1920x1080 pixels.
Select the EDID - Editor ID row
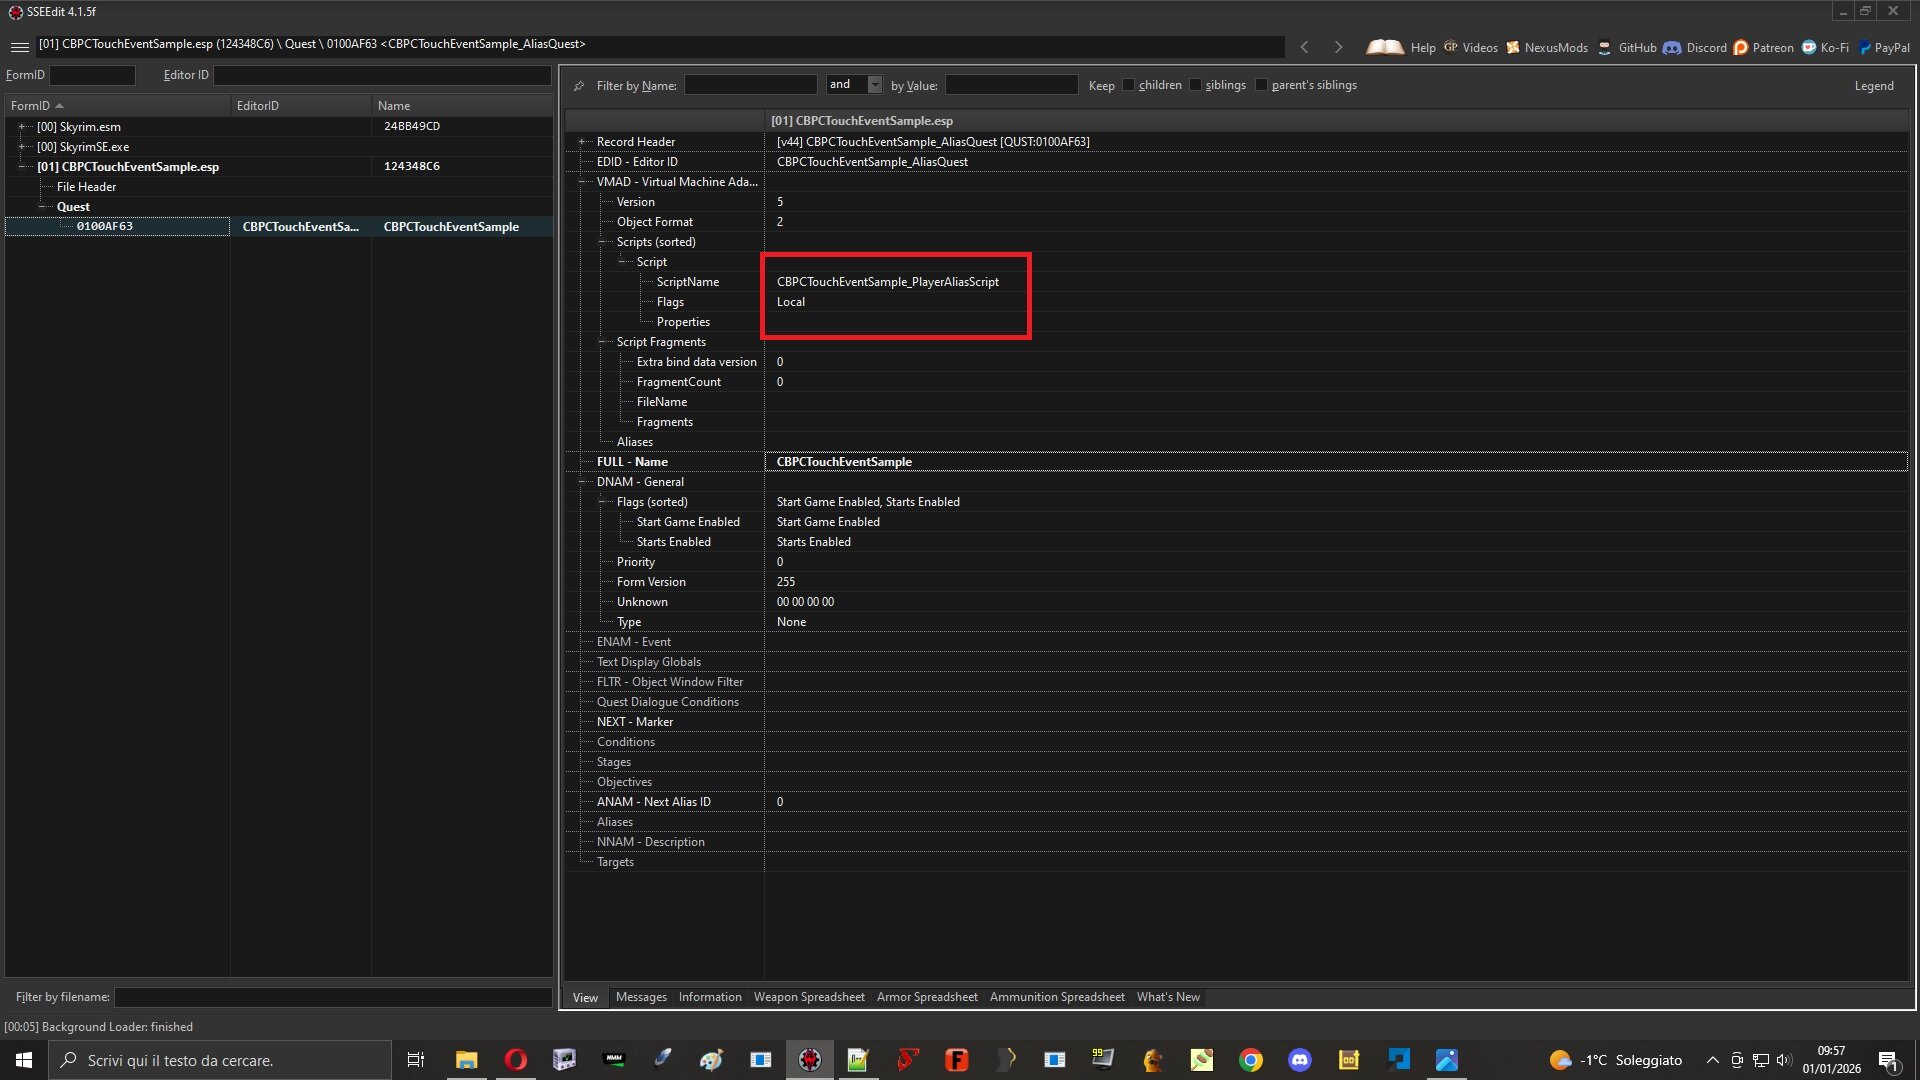pyautogui.click(x=1236, y=162)
